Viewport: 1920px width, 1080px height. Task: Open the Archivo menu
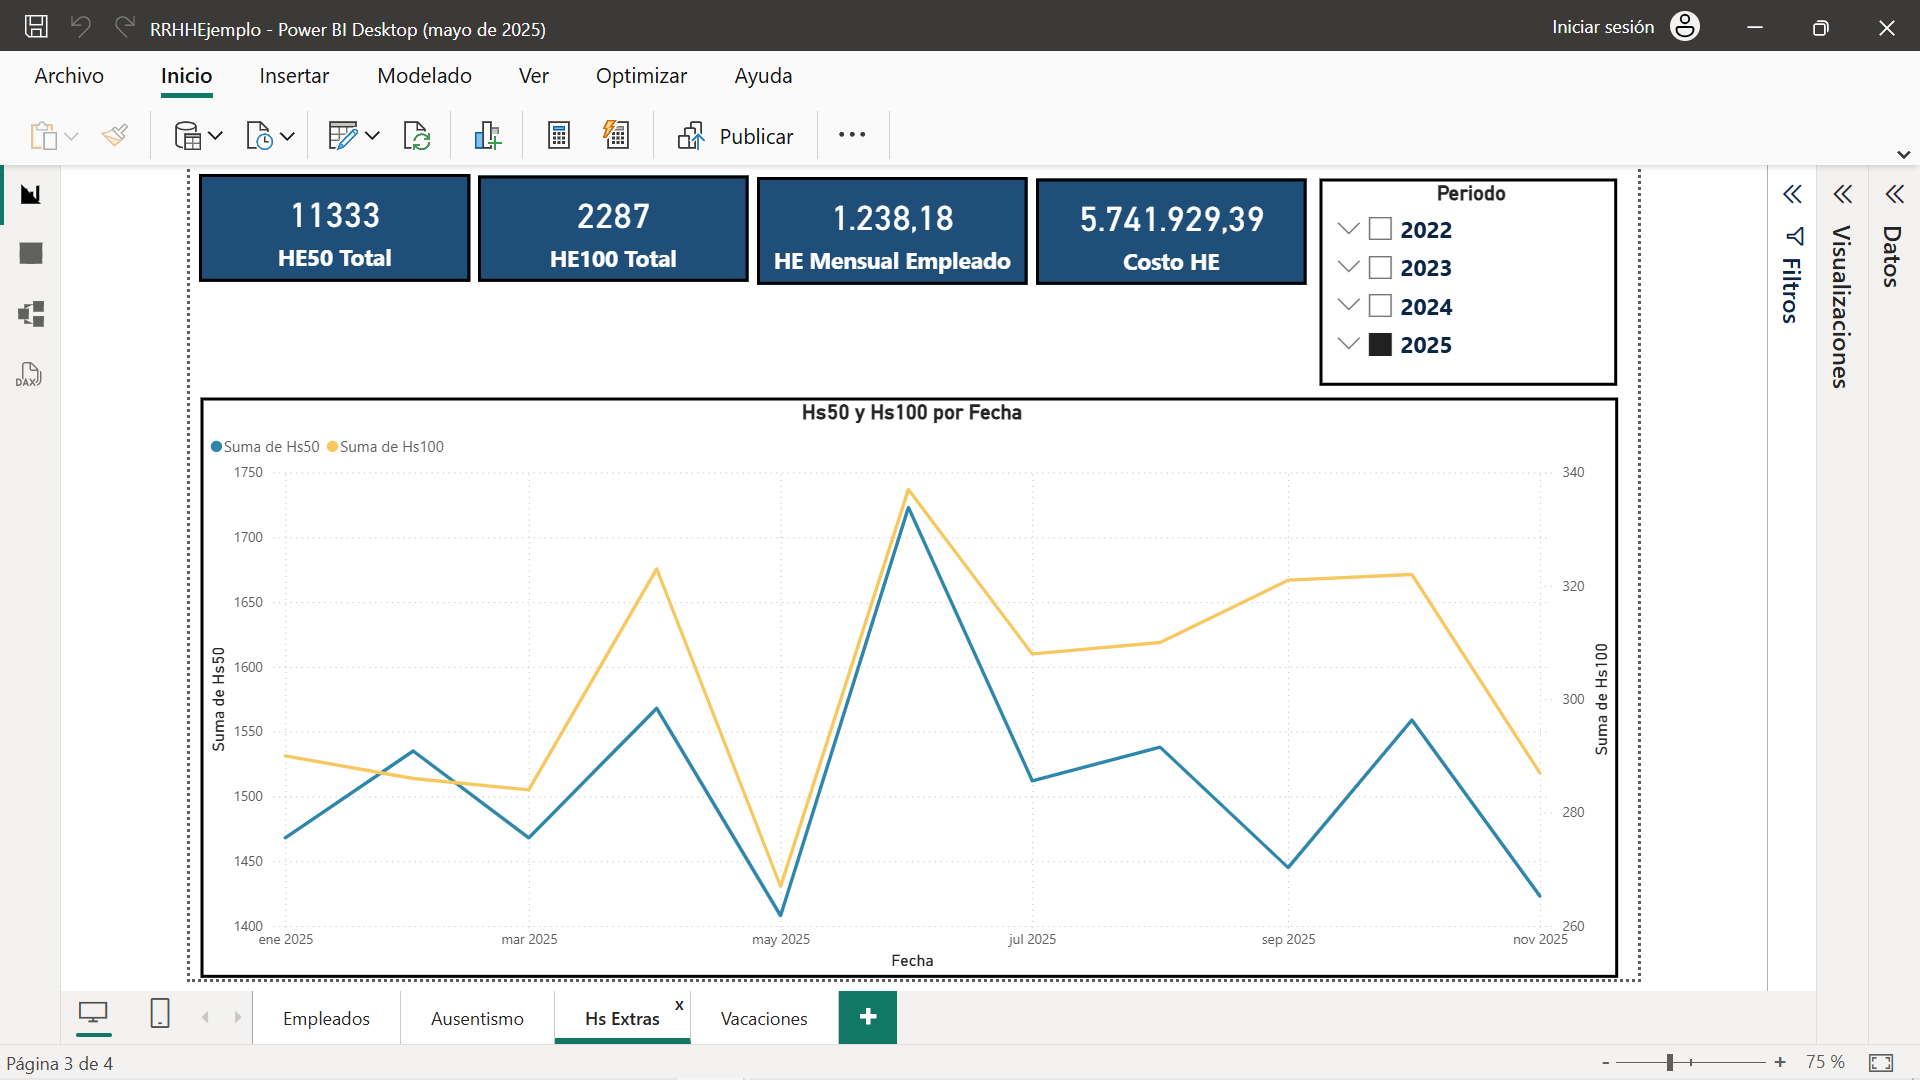[x=69, y=76]
